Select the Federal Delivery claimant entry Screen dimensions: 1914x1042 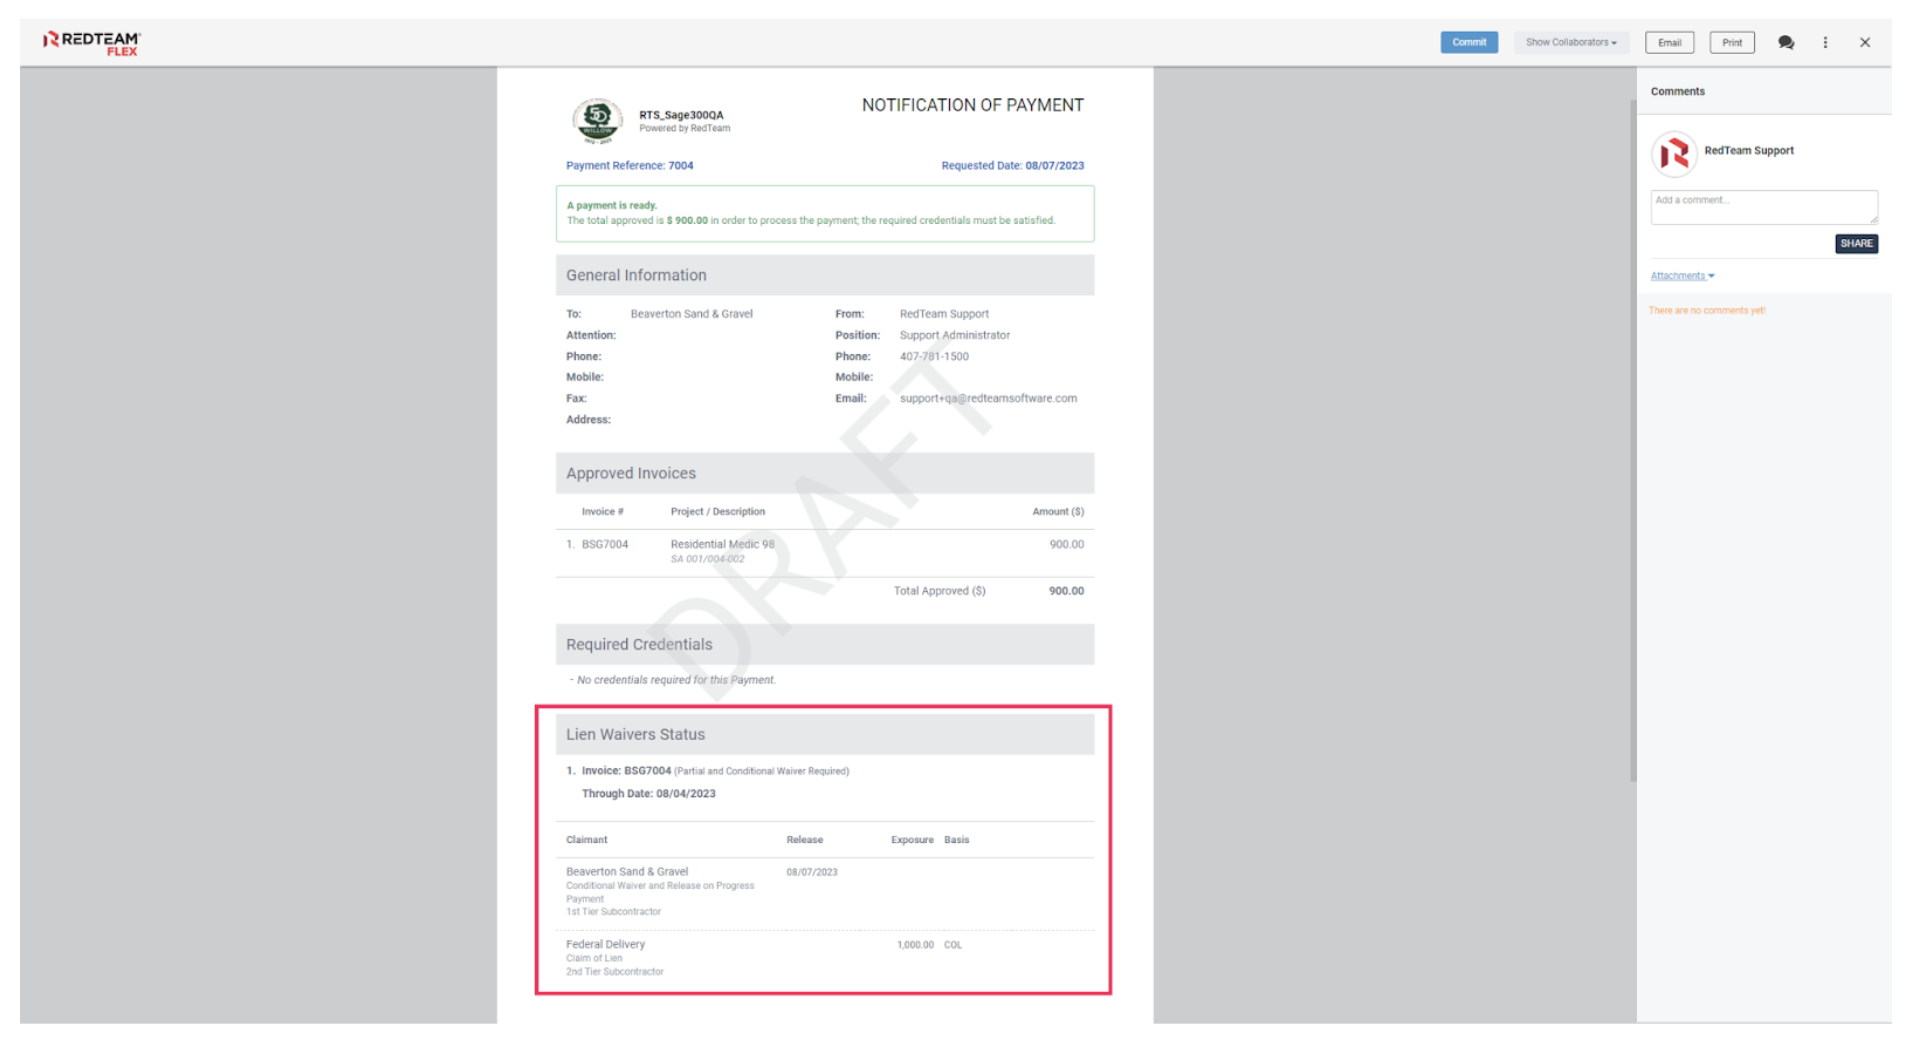pos(605,944)
